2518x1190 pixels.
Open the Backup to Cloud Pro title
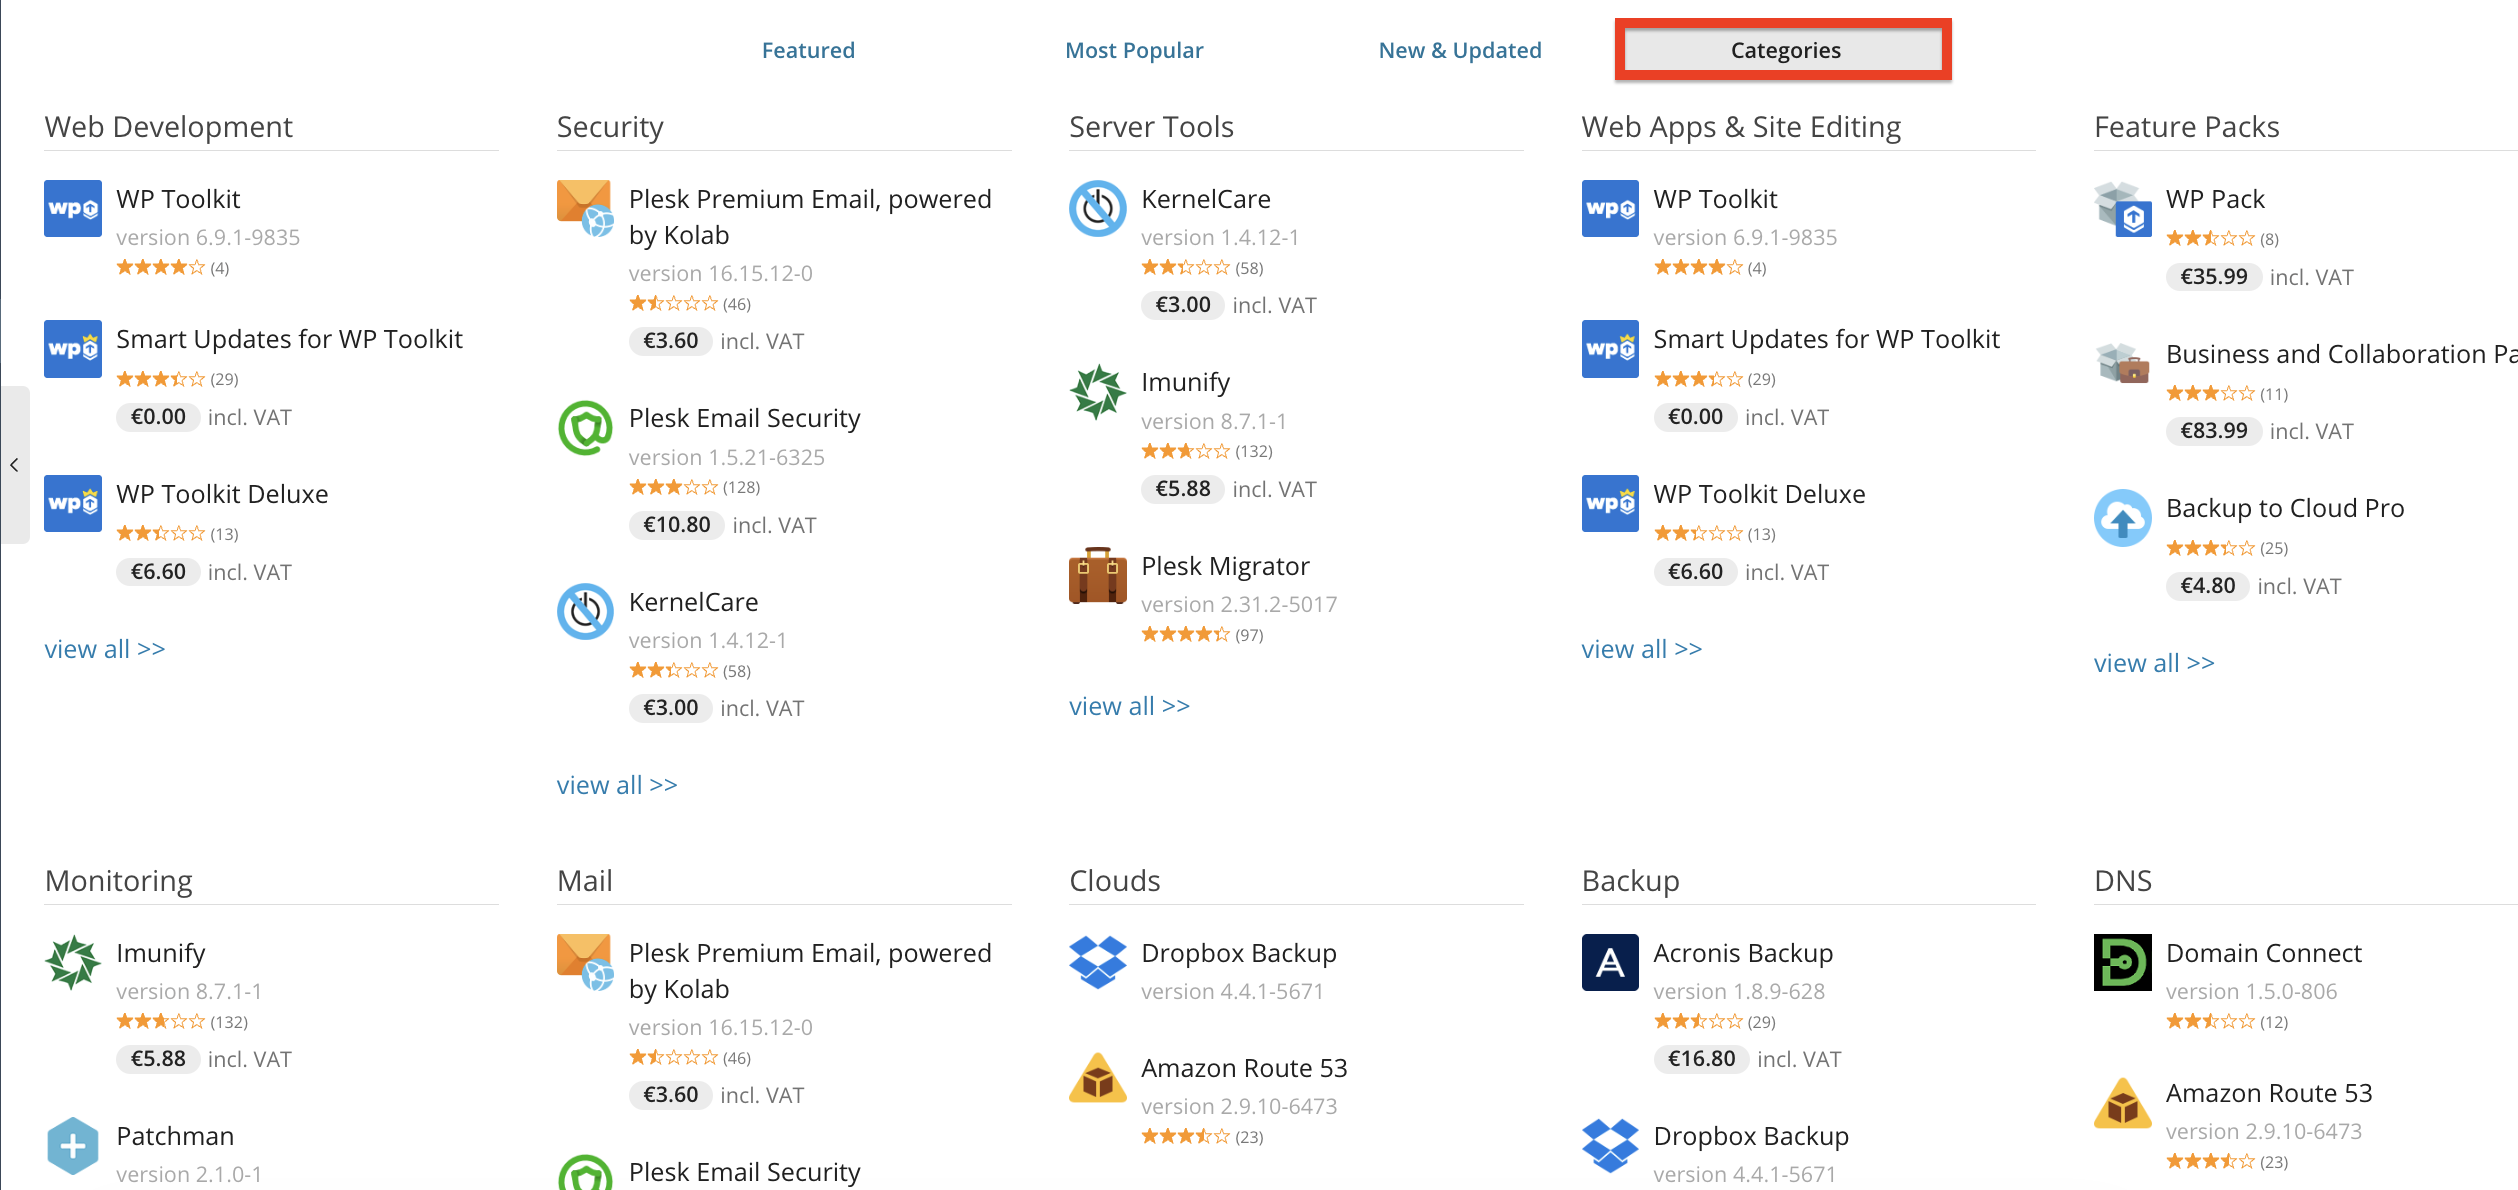[x=2285, y=508]
